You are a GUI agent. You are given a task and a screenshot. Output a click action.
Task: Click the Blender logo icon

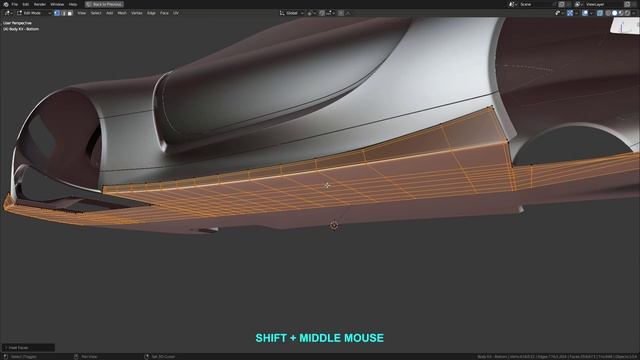pyautogui.click(x=6, y=4)
